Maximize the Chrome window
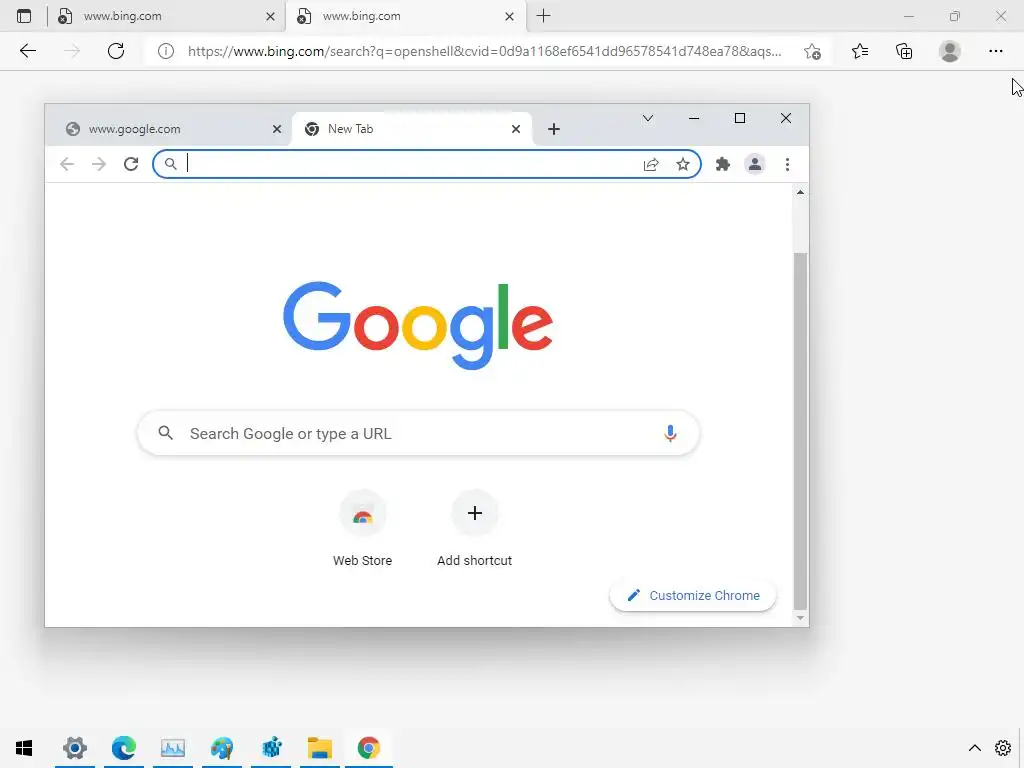This screenshot has width=1024, height=768. [x=740, y=118]
